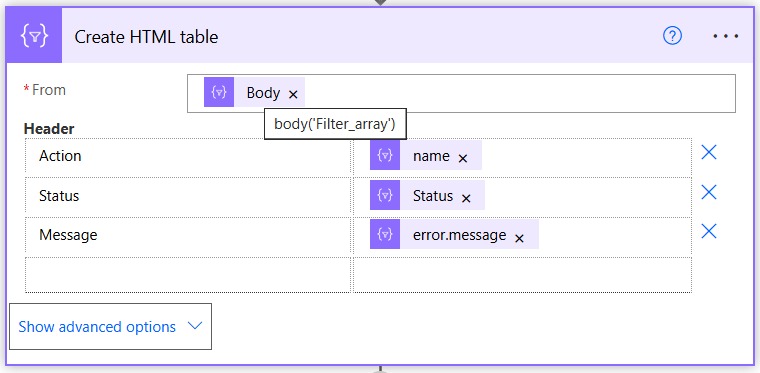Click the From field label
Screen dimensions: 760x373
pyautogui.click(x=48, y=90)
